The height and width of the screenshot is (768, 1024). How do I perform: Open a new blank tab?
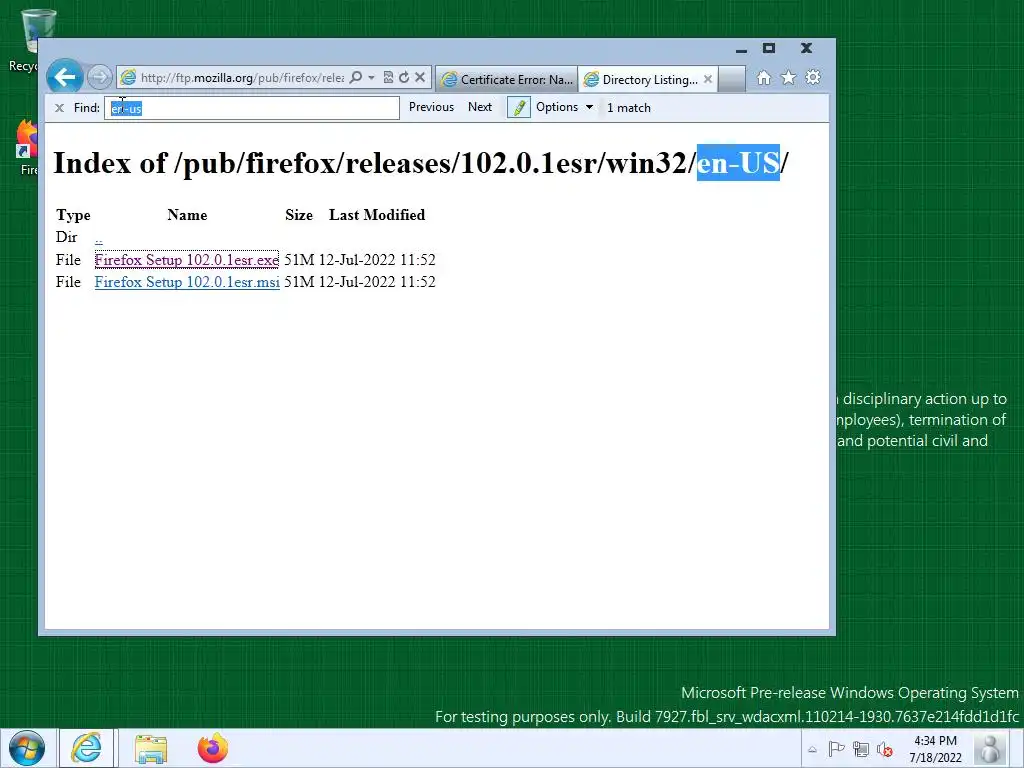(731, 79)
